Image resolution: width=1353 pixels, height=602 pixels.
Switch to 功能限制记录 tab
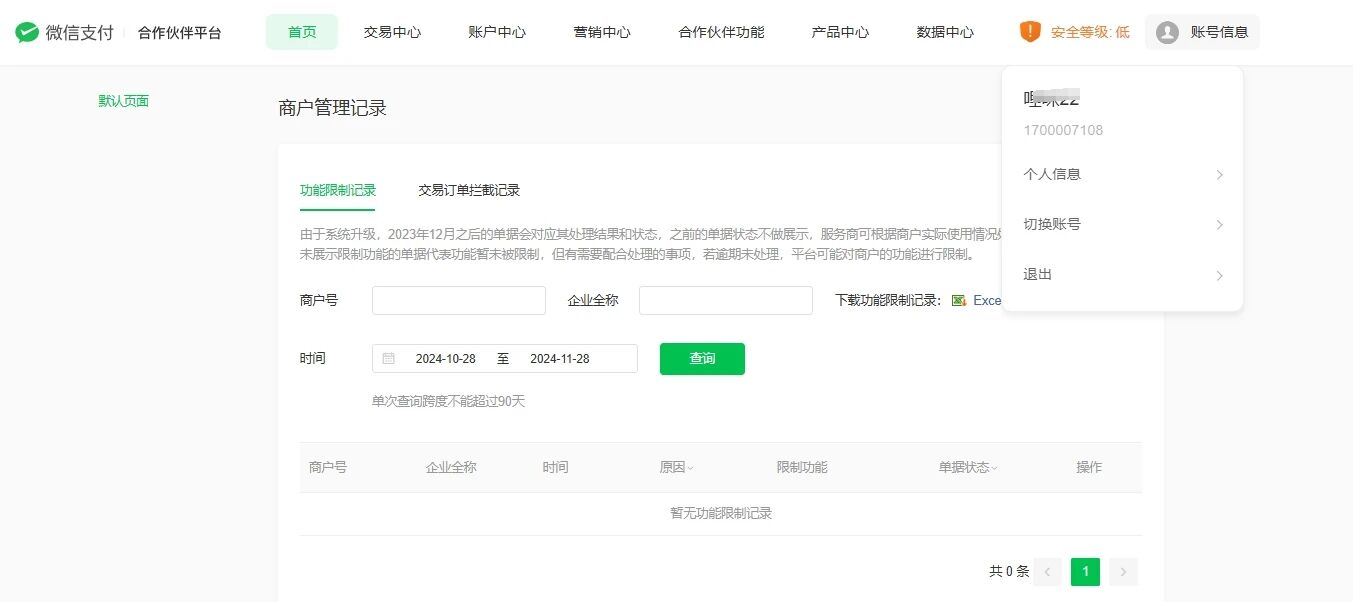point(338,190)
